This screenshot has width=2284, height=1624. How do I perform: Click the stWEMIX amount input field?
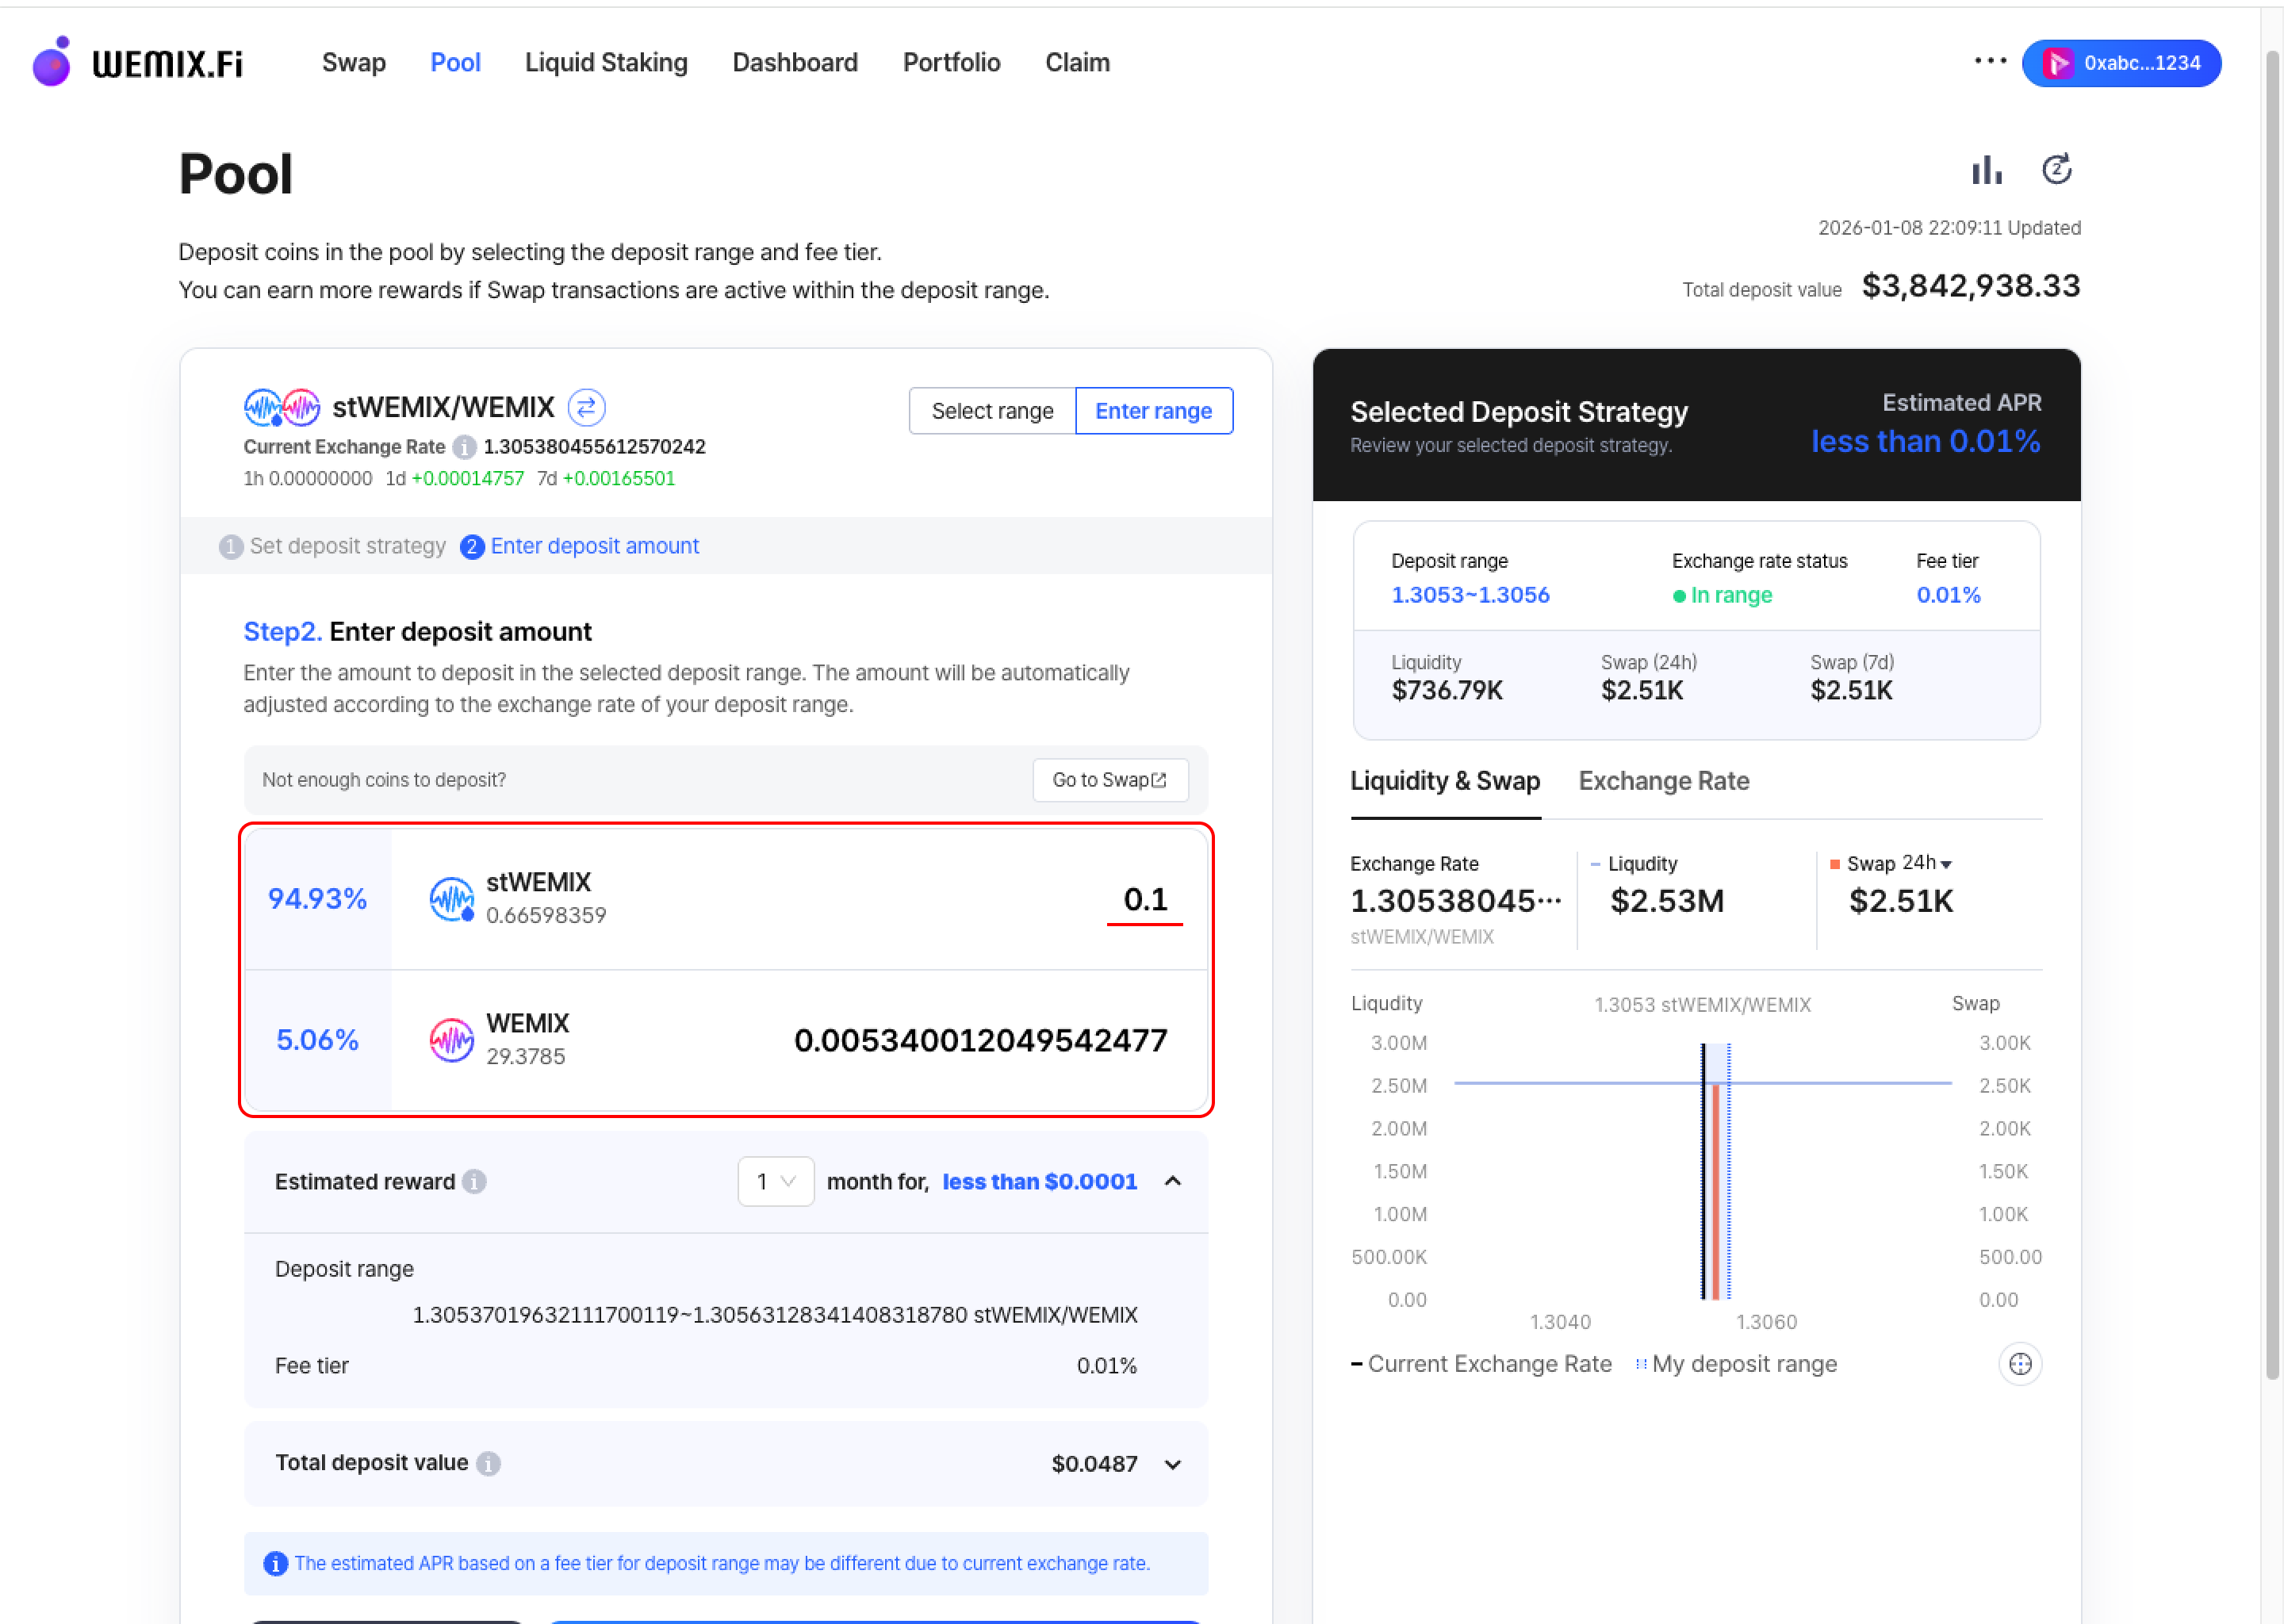[x=1144, y=899]
